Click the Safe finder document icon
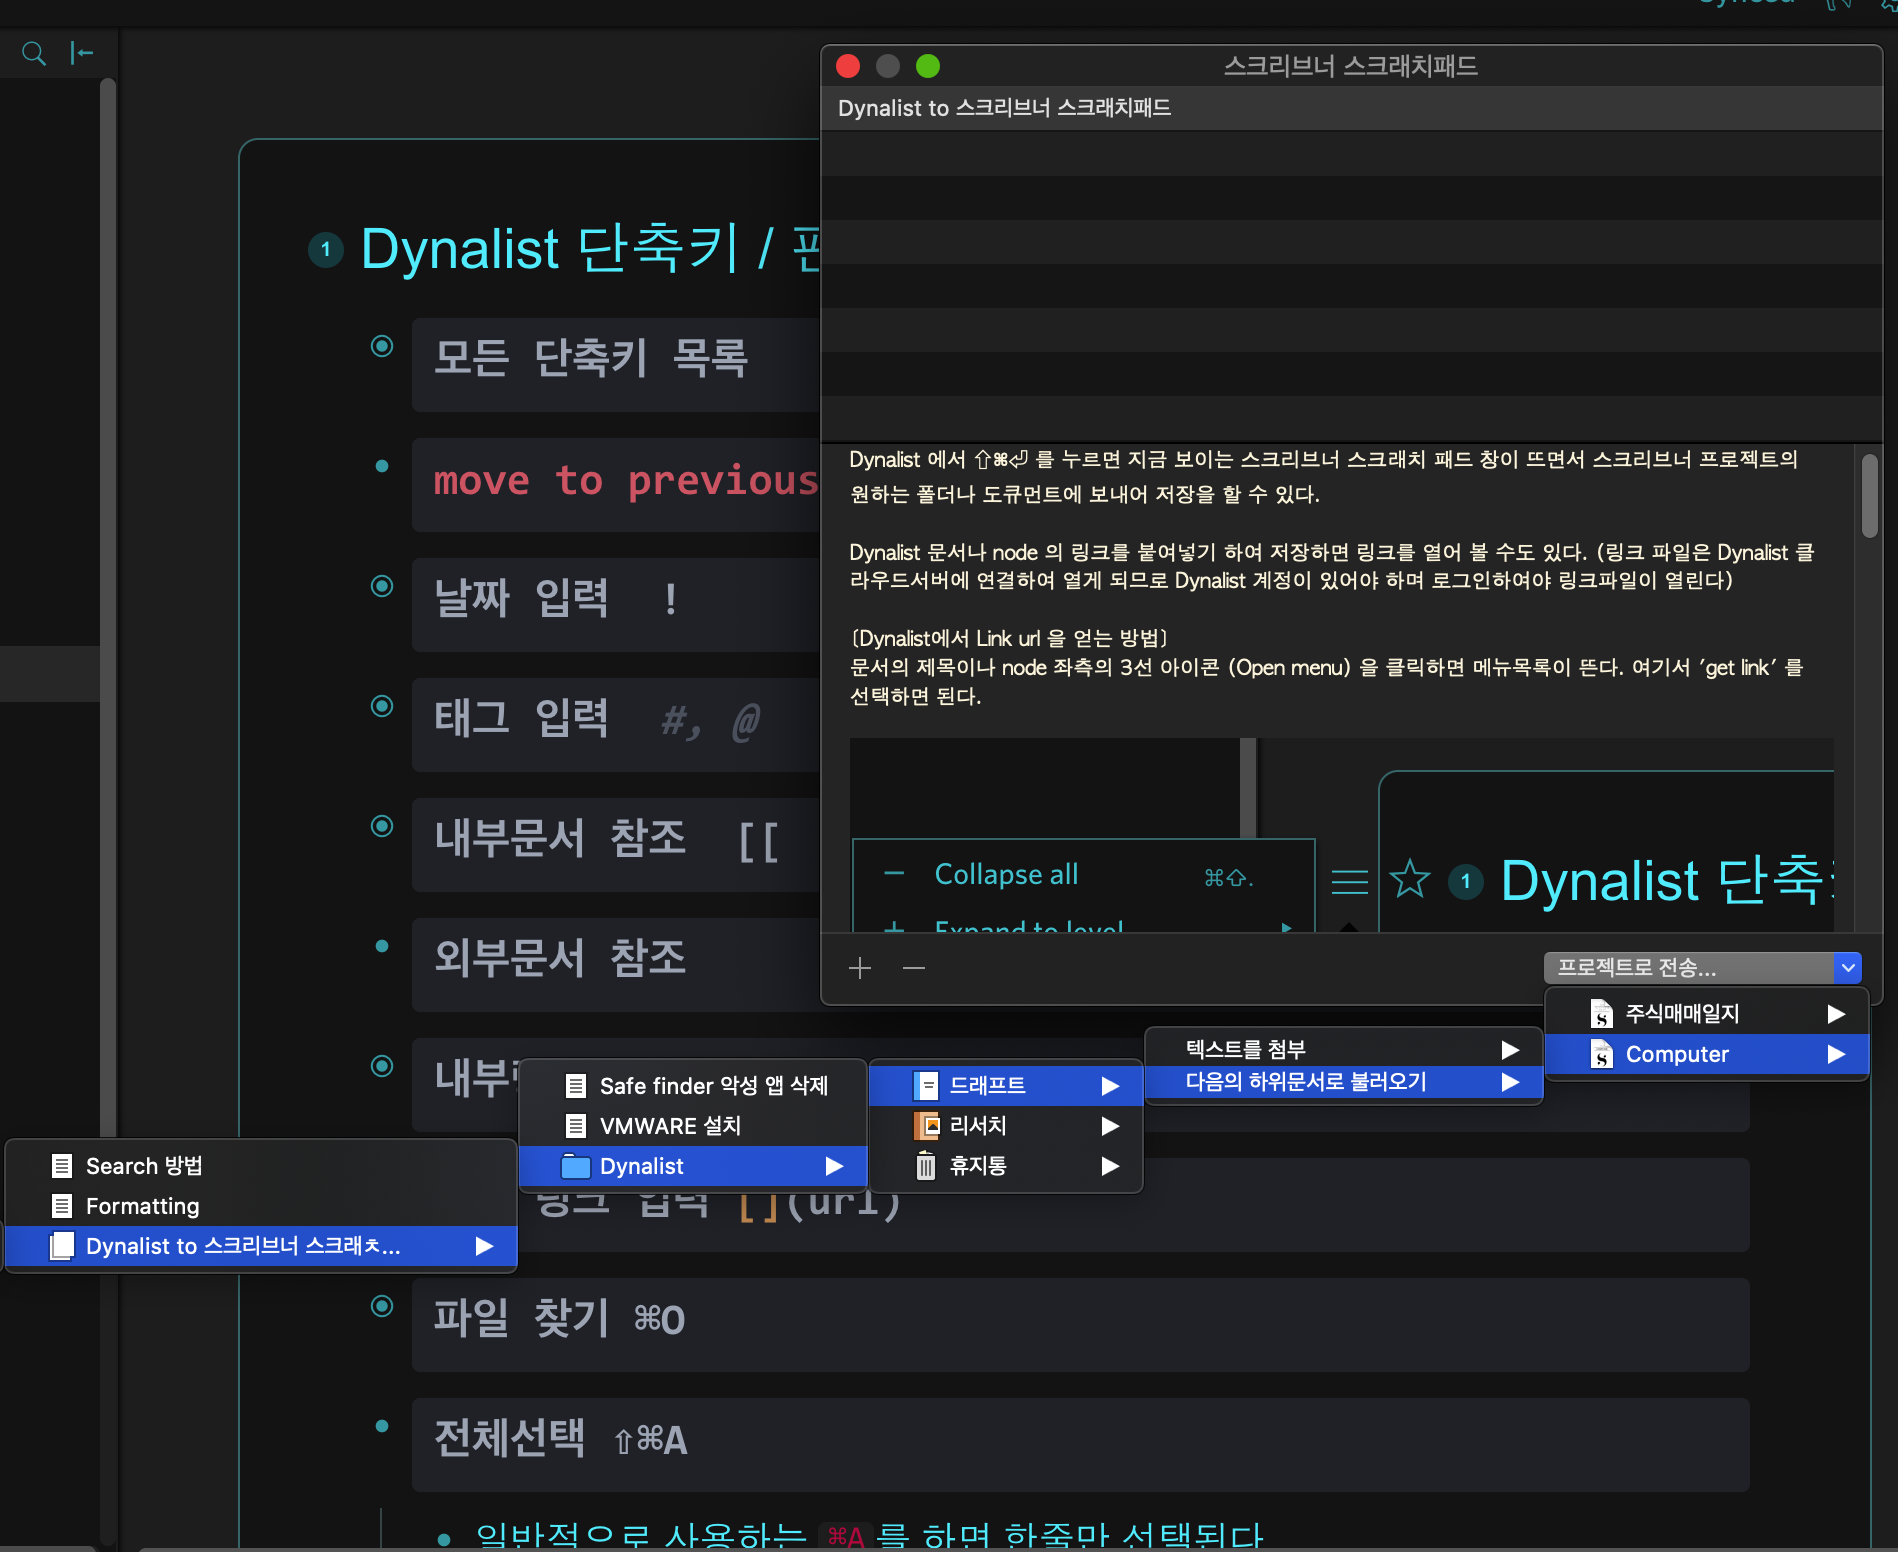Image resolution: width=1898 pixels, height=1552 pixels. tap(576, 1086)
